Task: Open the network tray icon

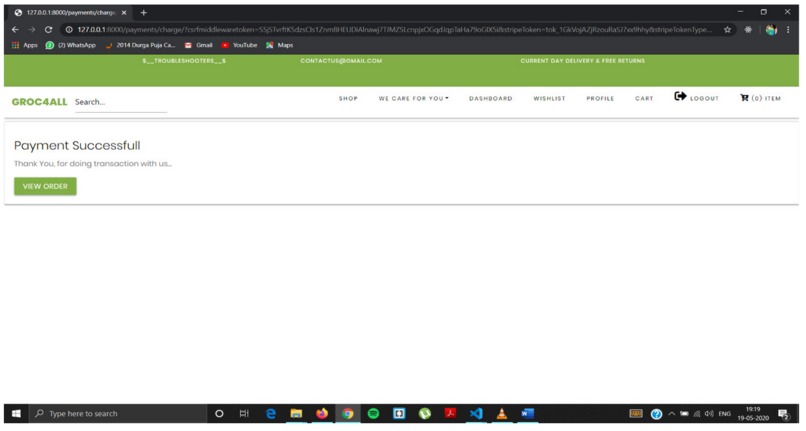Action: tap(697, 414)
